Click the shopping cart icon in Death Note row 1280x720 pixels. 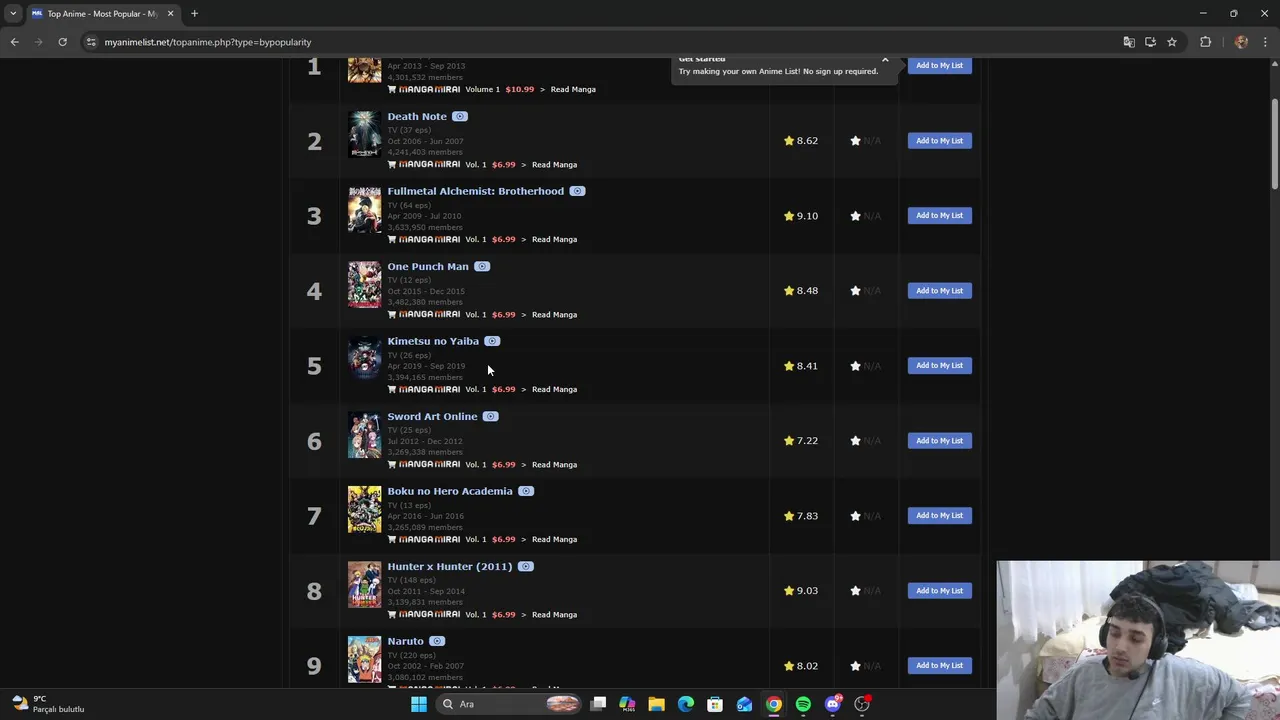tap(392, 164)
